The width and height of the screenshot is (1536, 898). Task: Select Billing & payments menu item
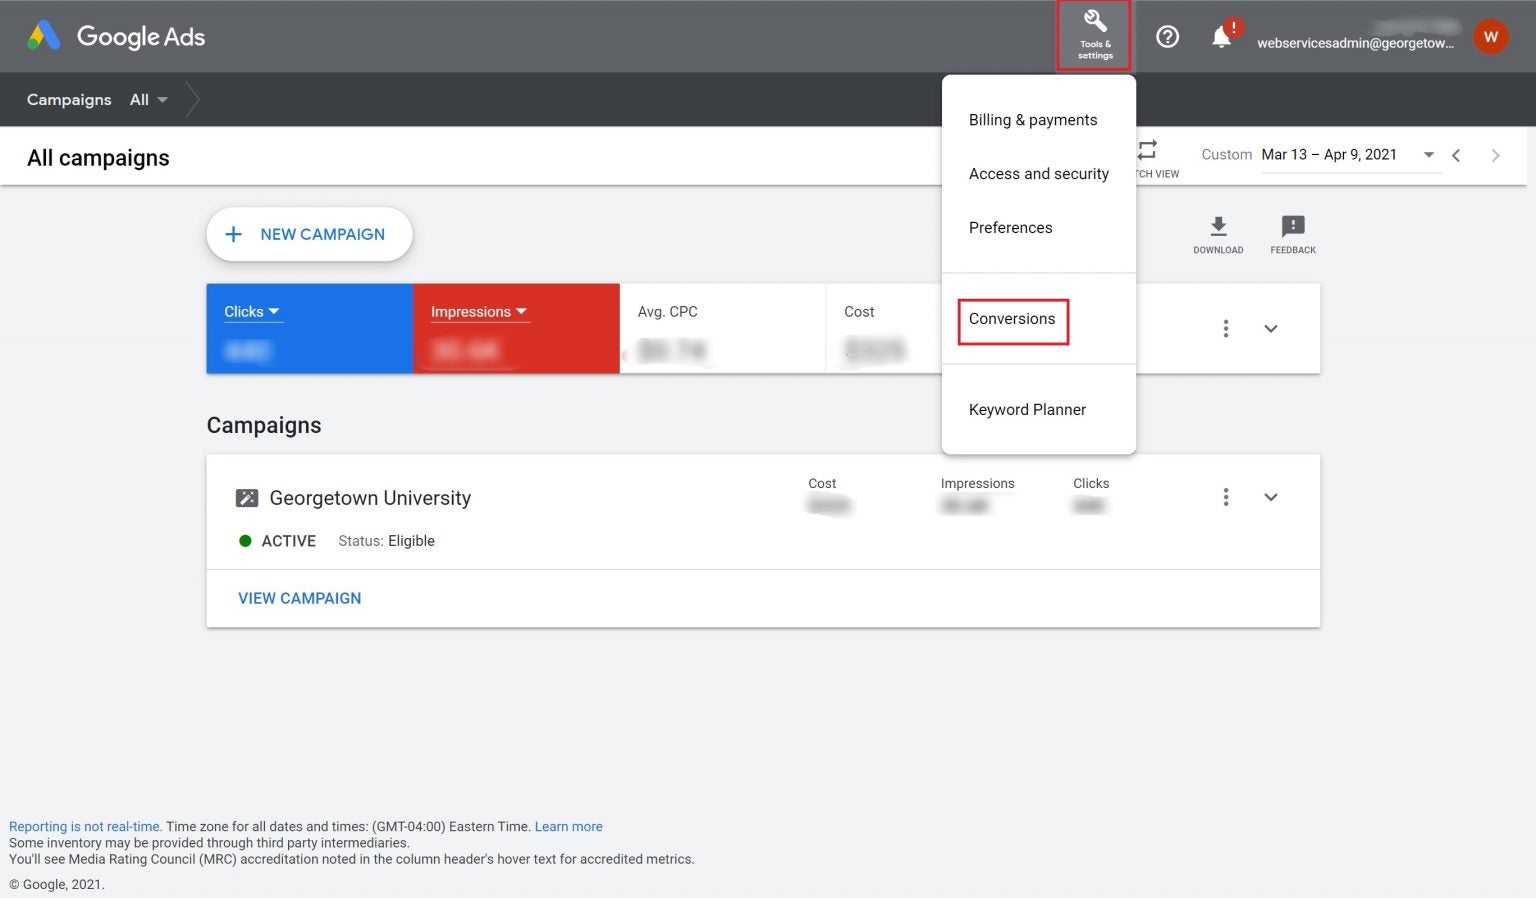(x=1033, y=120)
